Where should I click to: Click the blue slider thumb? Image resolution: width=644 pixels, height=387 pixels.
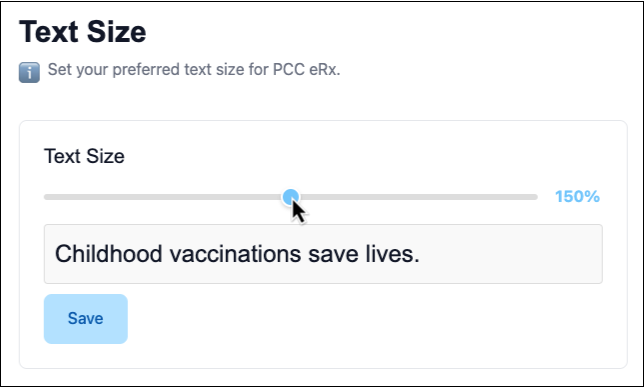(x=291, y=197)
